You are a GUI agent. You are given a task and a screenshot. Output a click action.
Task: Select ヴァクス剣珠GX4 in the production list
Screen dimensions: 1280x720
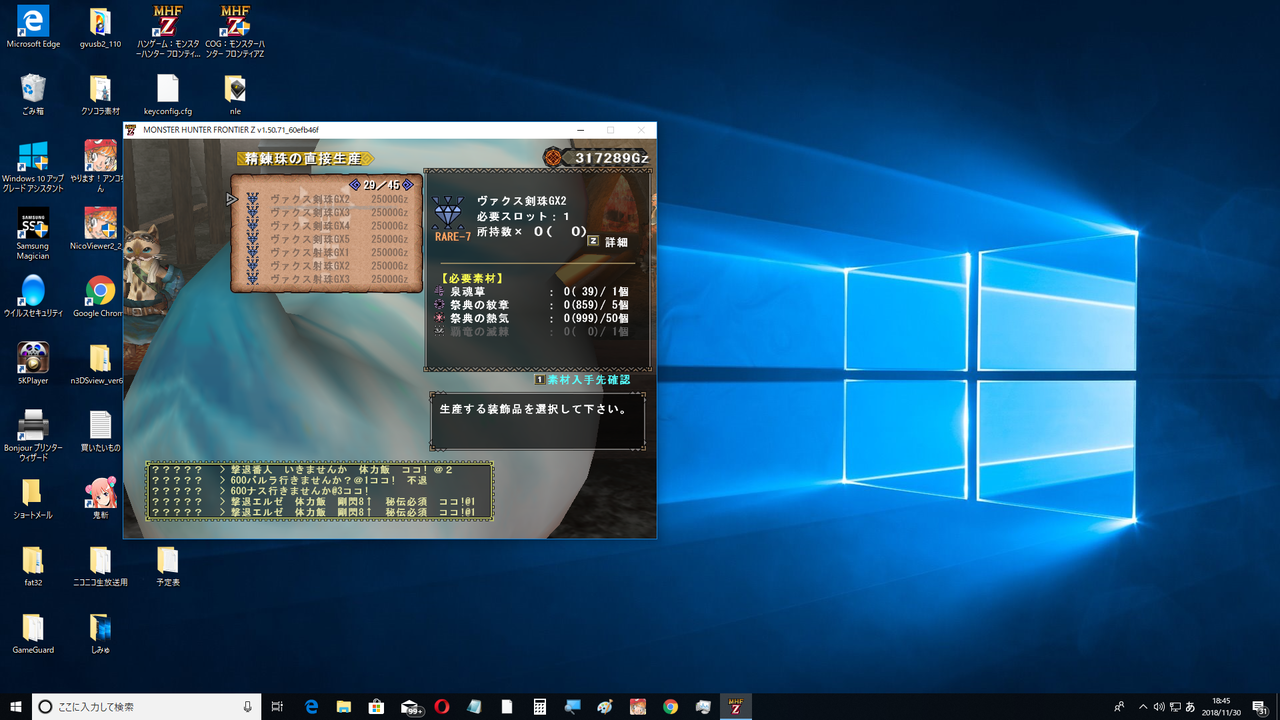click(x=327, y=226)
